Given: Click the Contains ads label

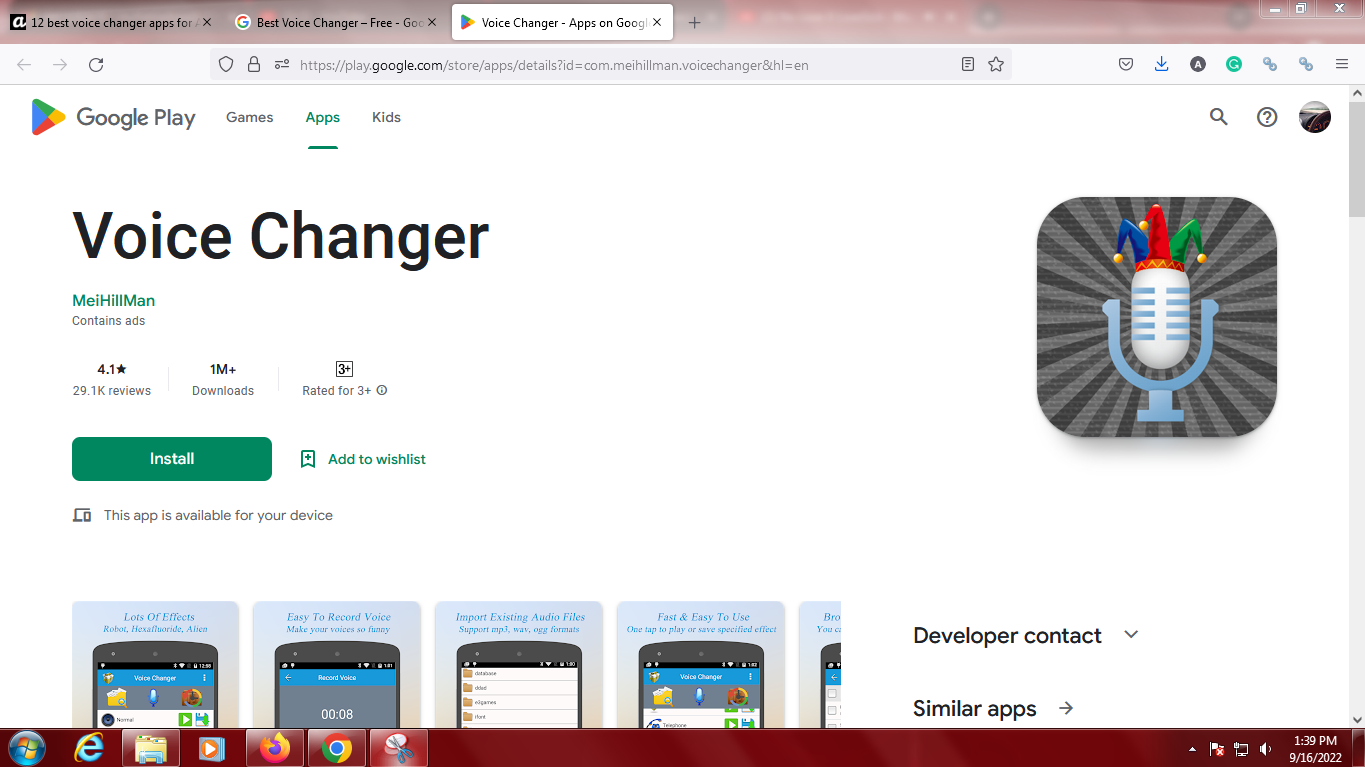Looking at the screenshot, I should (109, 321).
